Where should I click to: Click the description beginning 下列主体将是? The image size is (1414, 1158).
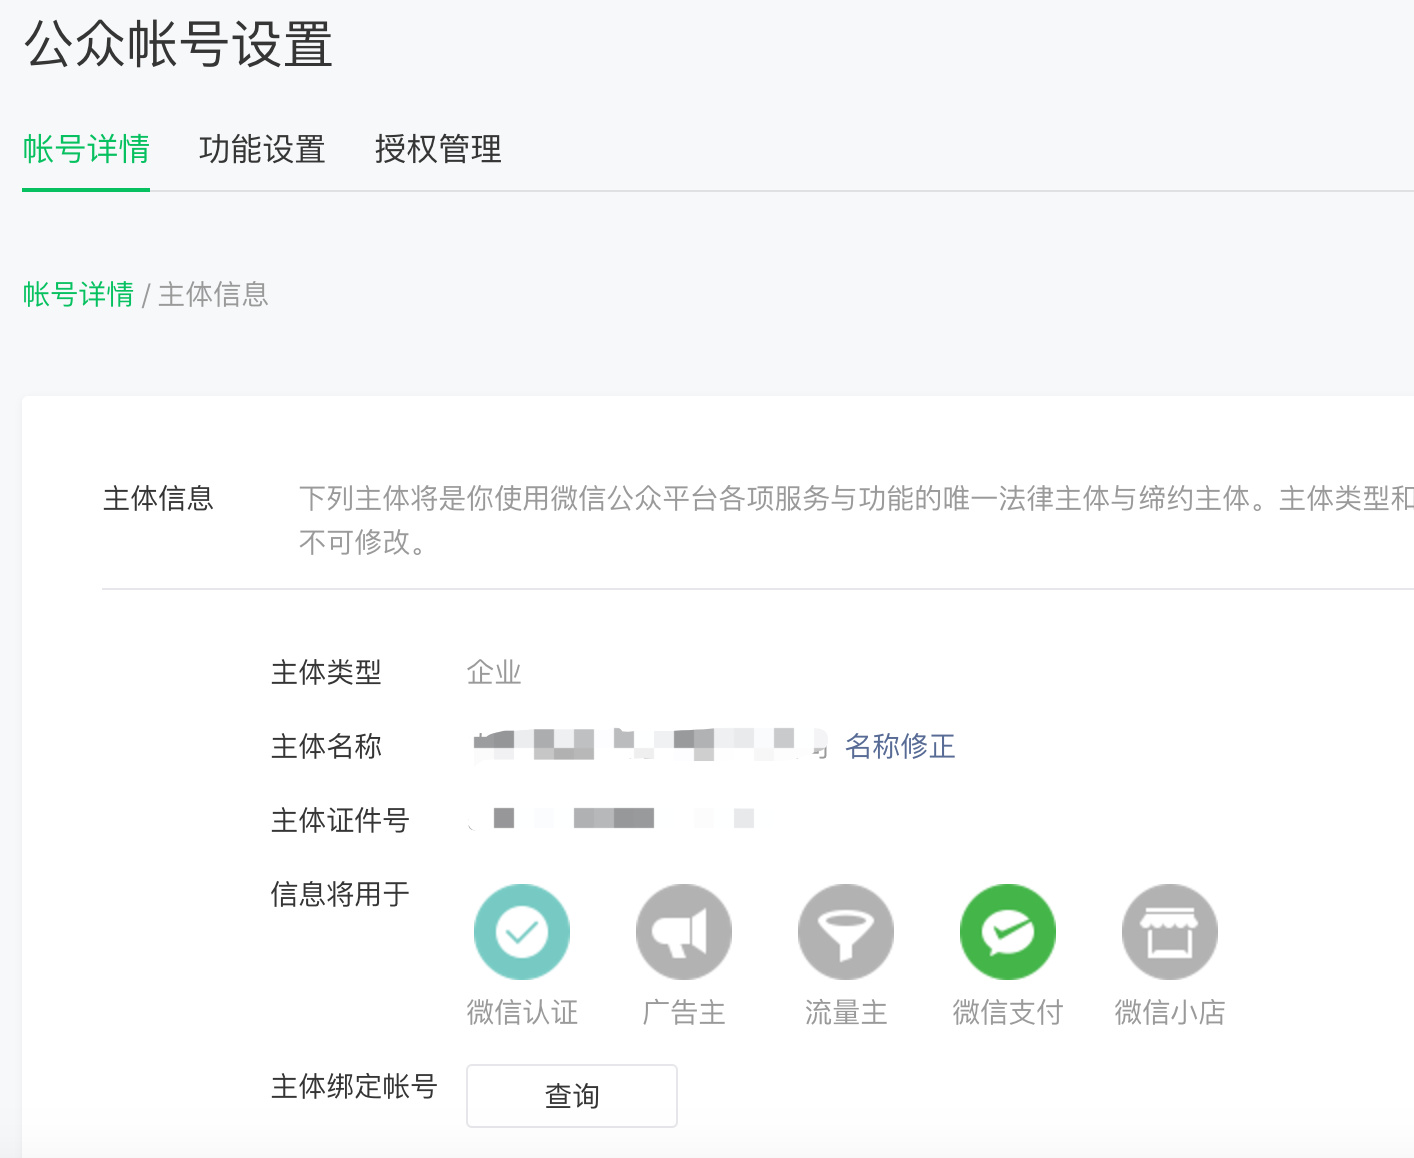tap(856, 520)
